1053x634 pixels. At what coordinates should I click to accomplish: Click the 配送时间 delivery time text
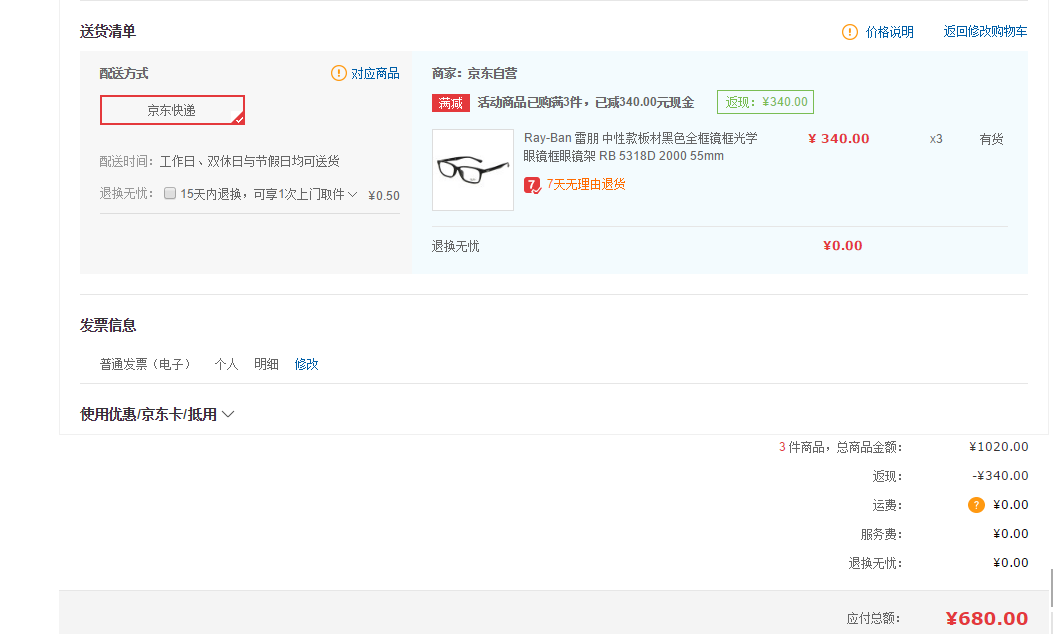[x=220, y=161]
